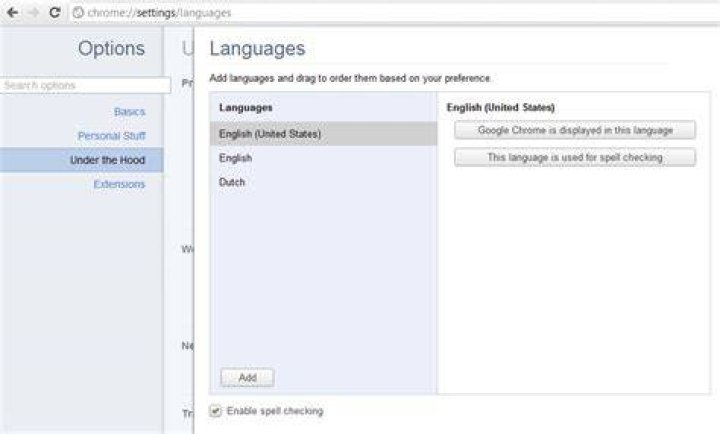Select English (United States) in languages list
720x434 pixels.
point(324,134)
